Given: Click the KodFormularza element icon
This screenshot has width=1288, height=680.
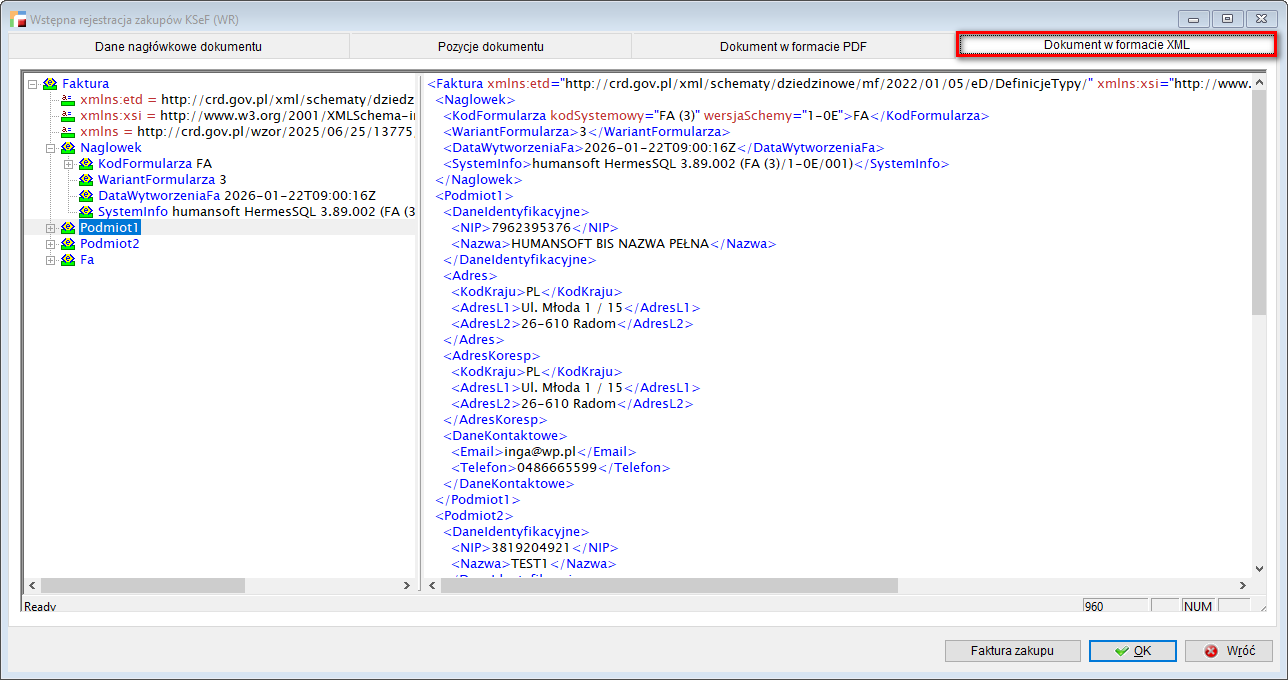Looking at the screenshot, I should point(86,164).
